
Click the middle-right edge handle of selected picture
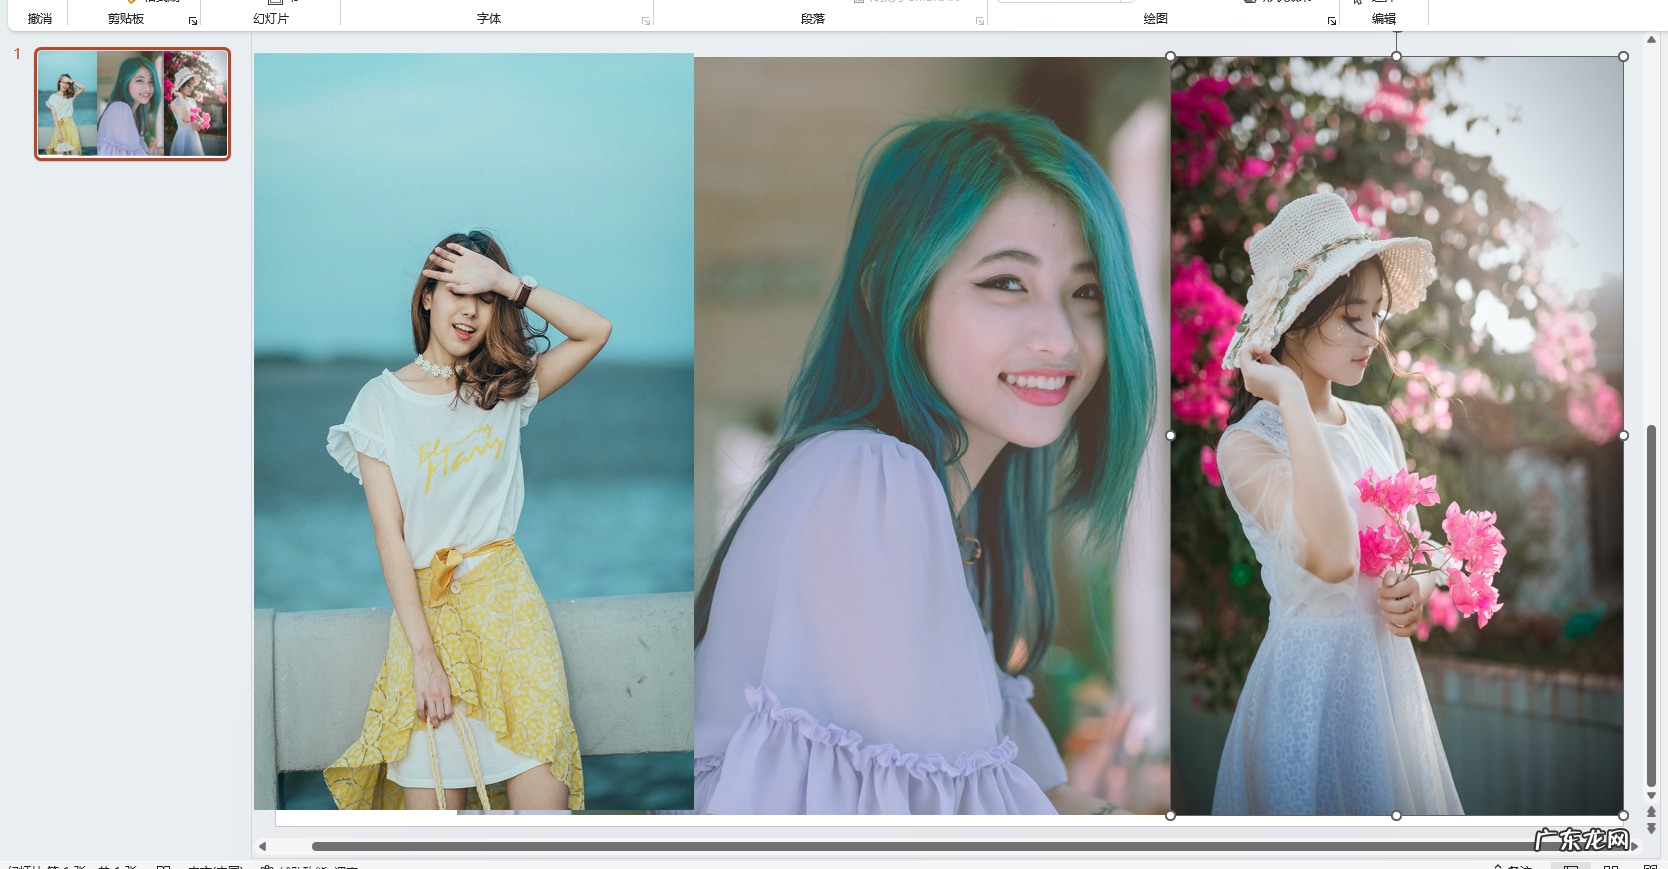[1623, 436]
